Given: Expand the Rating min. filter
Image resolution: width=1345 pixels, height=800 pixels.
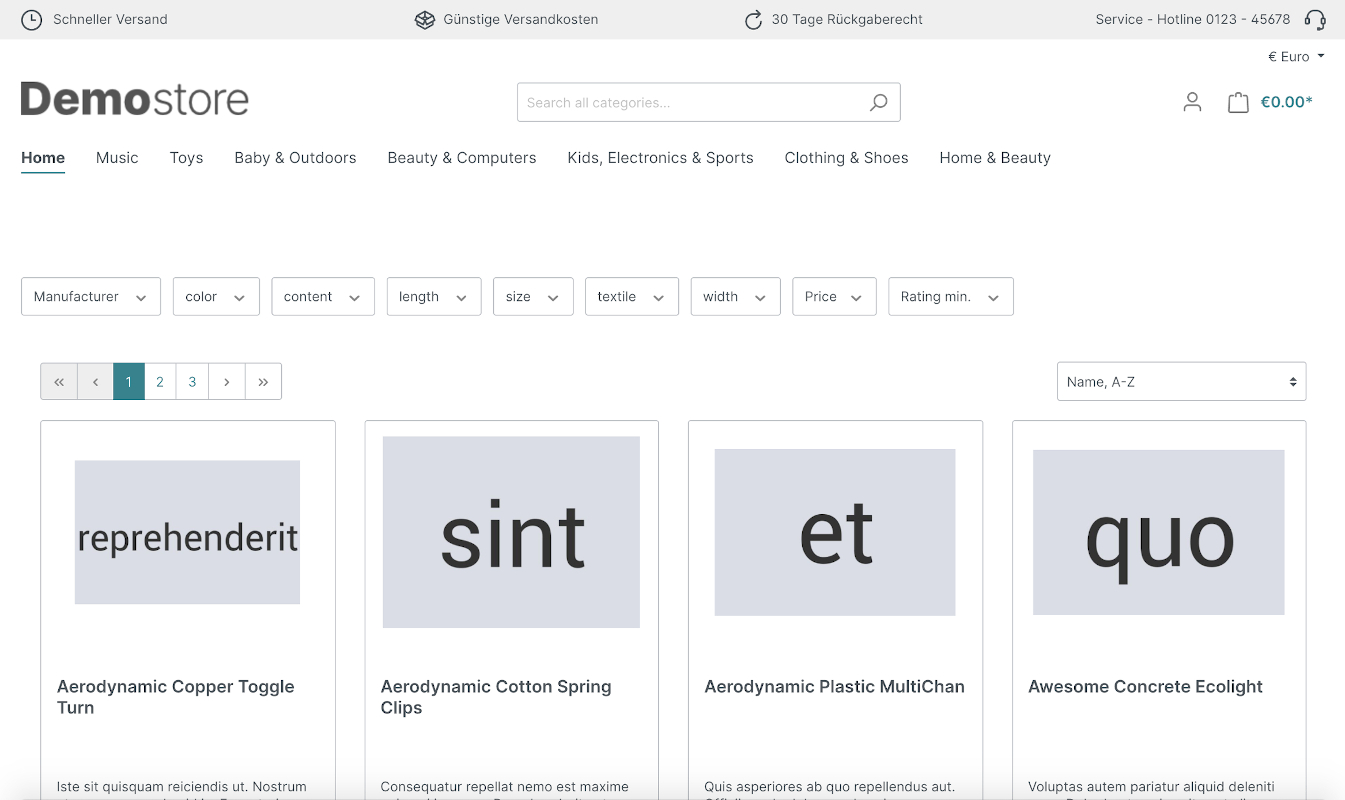Looking at the screenshot, I should click(x=950, y=297).
